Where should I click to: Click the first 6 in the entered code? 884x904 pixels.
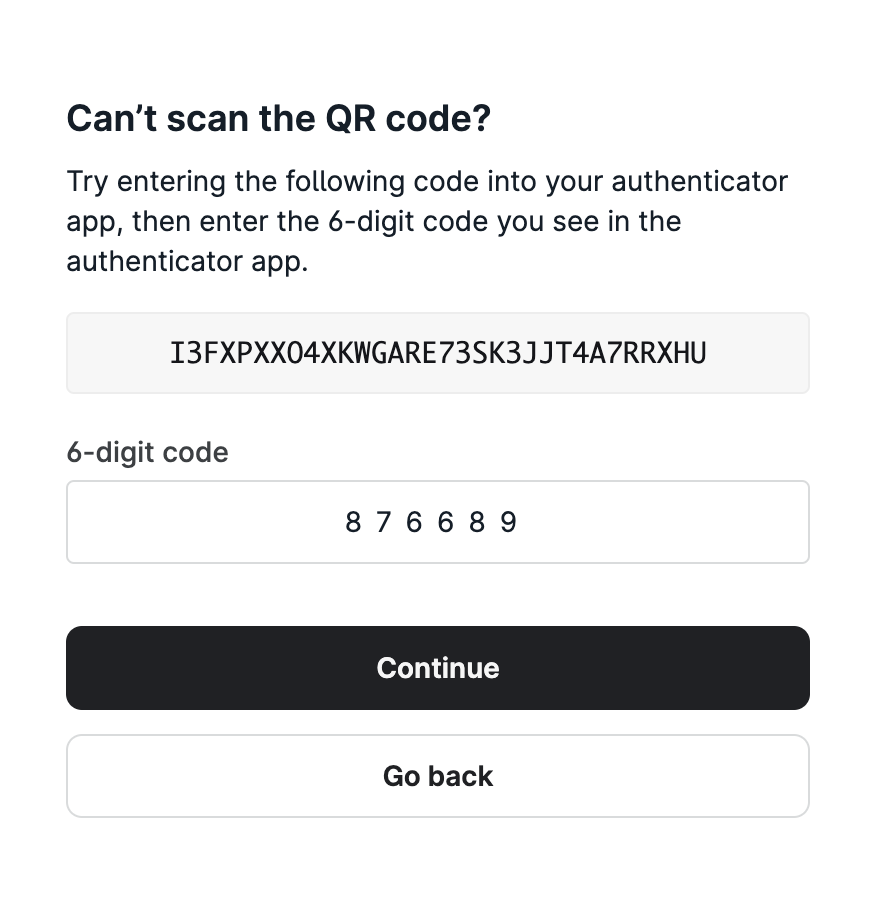(414, 522)
